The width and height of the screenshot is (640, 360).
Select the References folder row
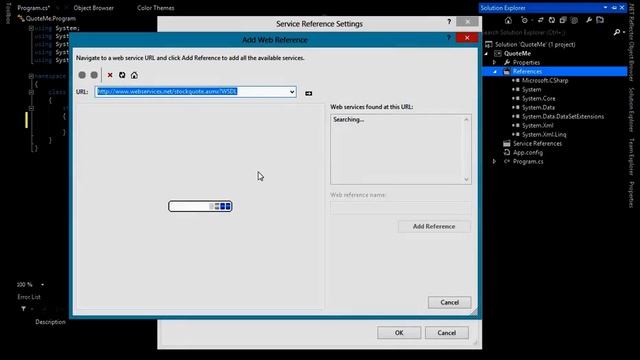pyautogui.click(x=555, y=71)
